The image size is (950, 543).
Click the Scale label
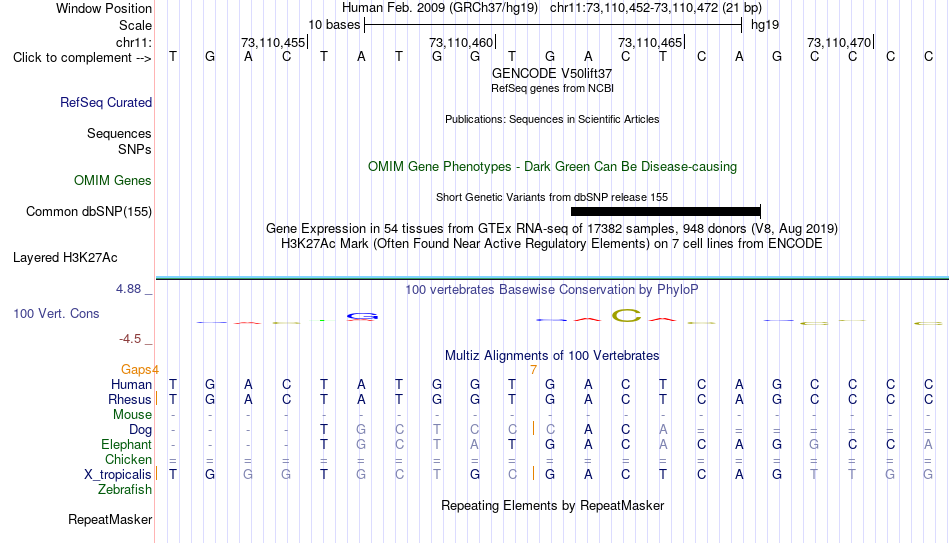pos(135,25)
